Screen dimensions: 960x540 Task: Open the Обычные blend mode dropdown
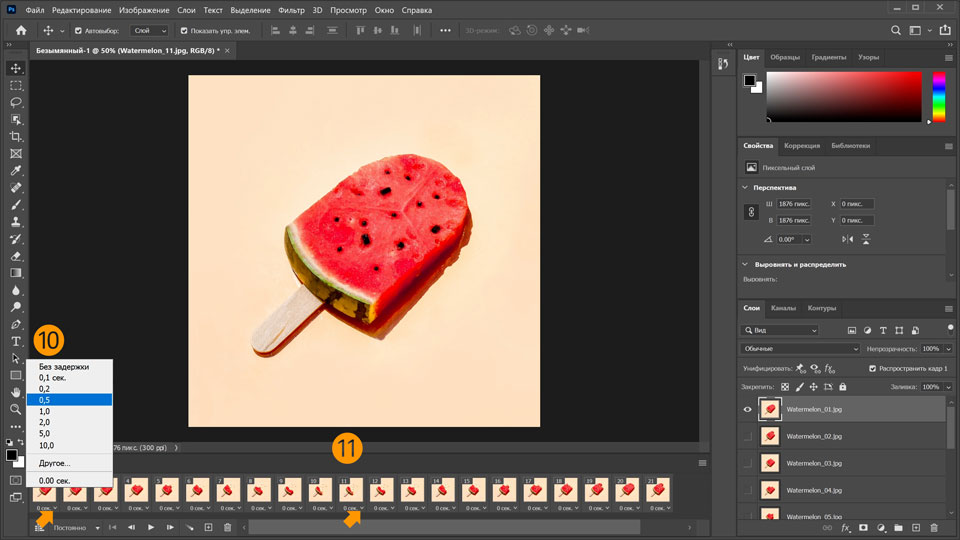coord(800,349)
